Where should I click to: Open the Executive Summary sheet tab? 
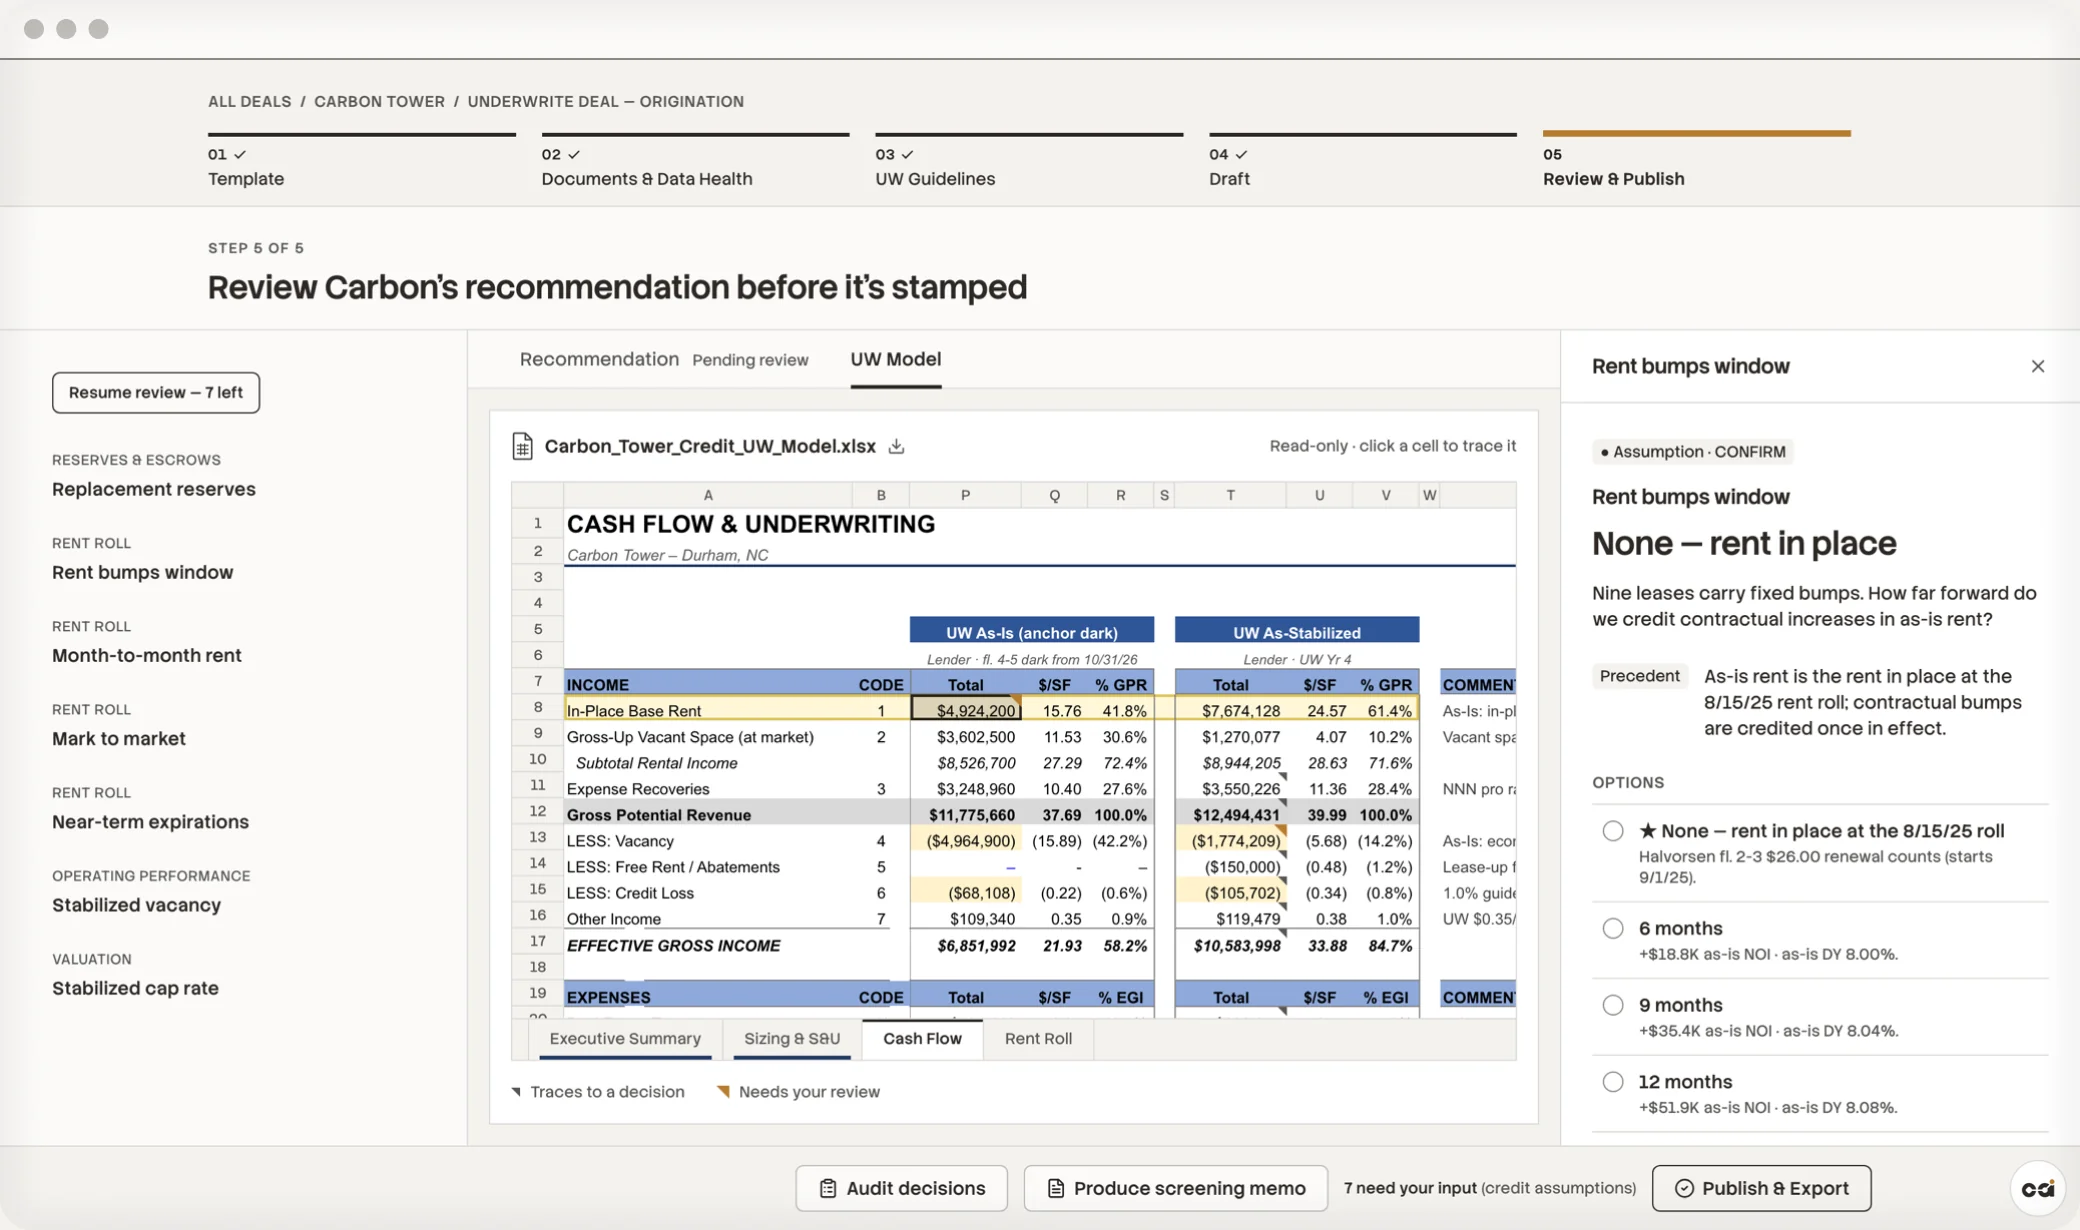(625, 1038)
